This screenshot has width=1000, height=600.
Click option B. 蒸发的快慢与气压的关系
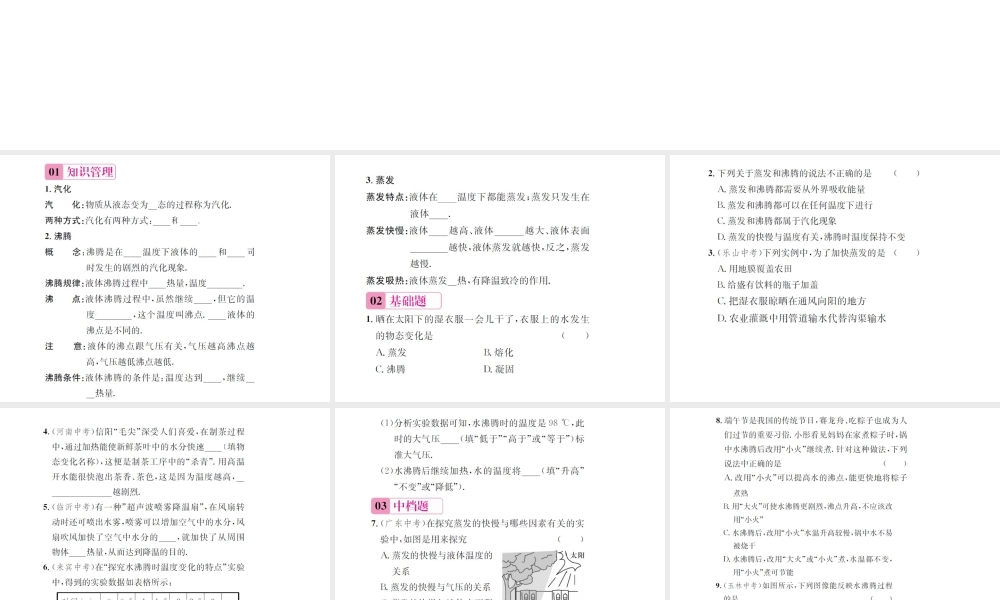point(436,587)
